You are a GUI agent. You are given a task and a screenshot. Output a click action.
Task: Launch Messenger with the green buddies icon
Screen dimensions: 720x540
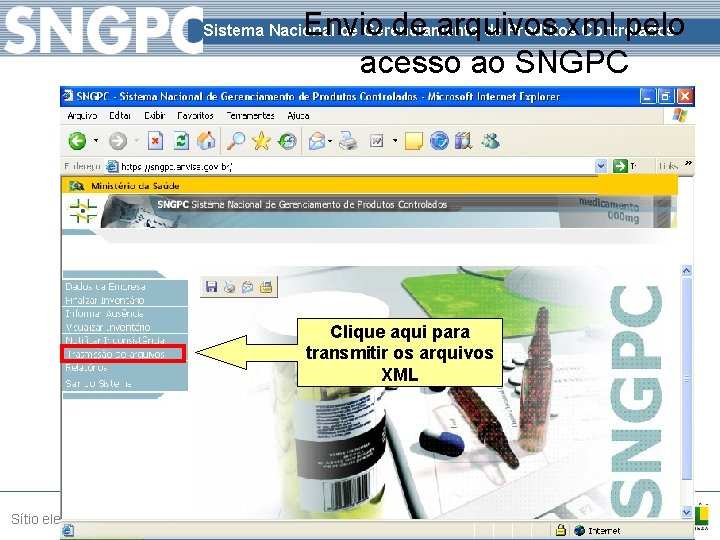[490, 141]
